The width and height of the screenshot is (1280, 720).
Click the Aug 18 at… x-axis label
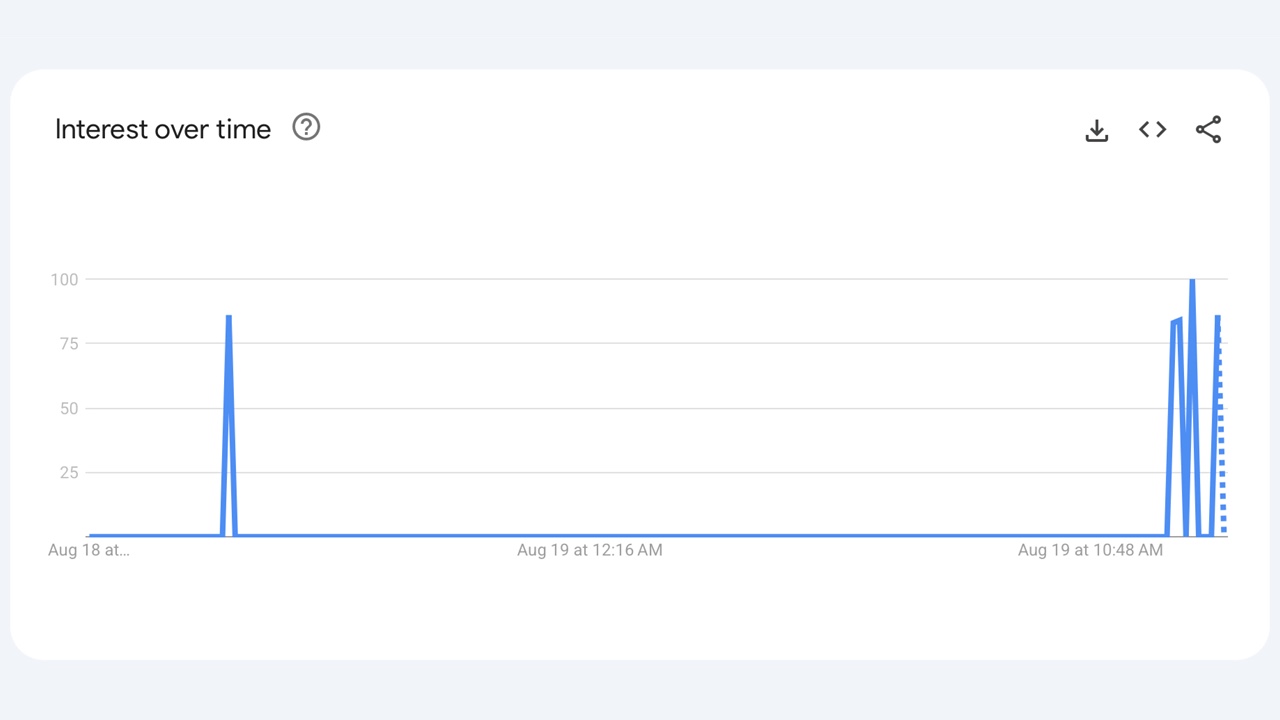coord(89,550)
